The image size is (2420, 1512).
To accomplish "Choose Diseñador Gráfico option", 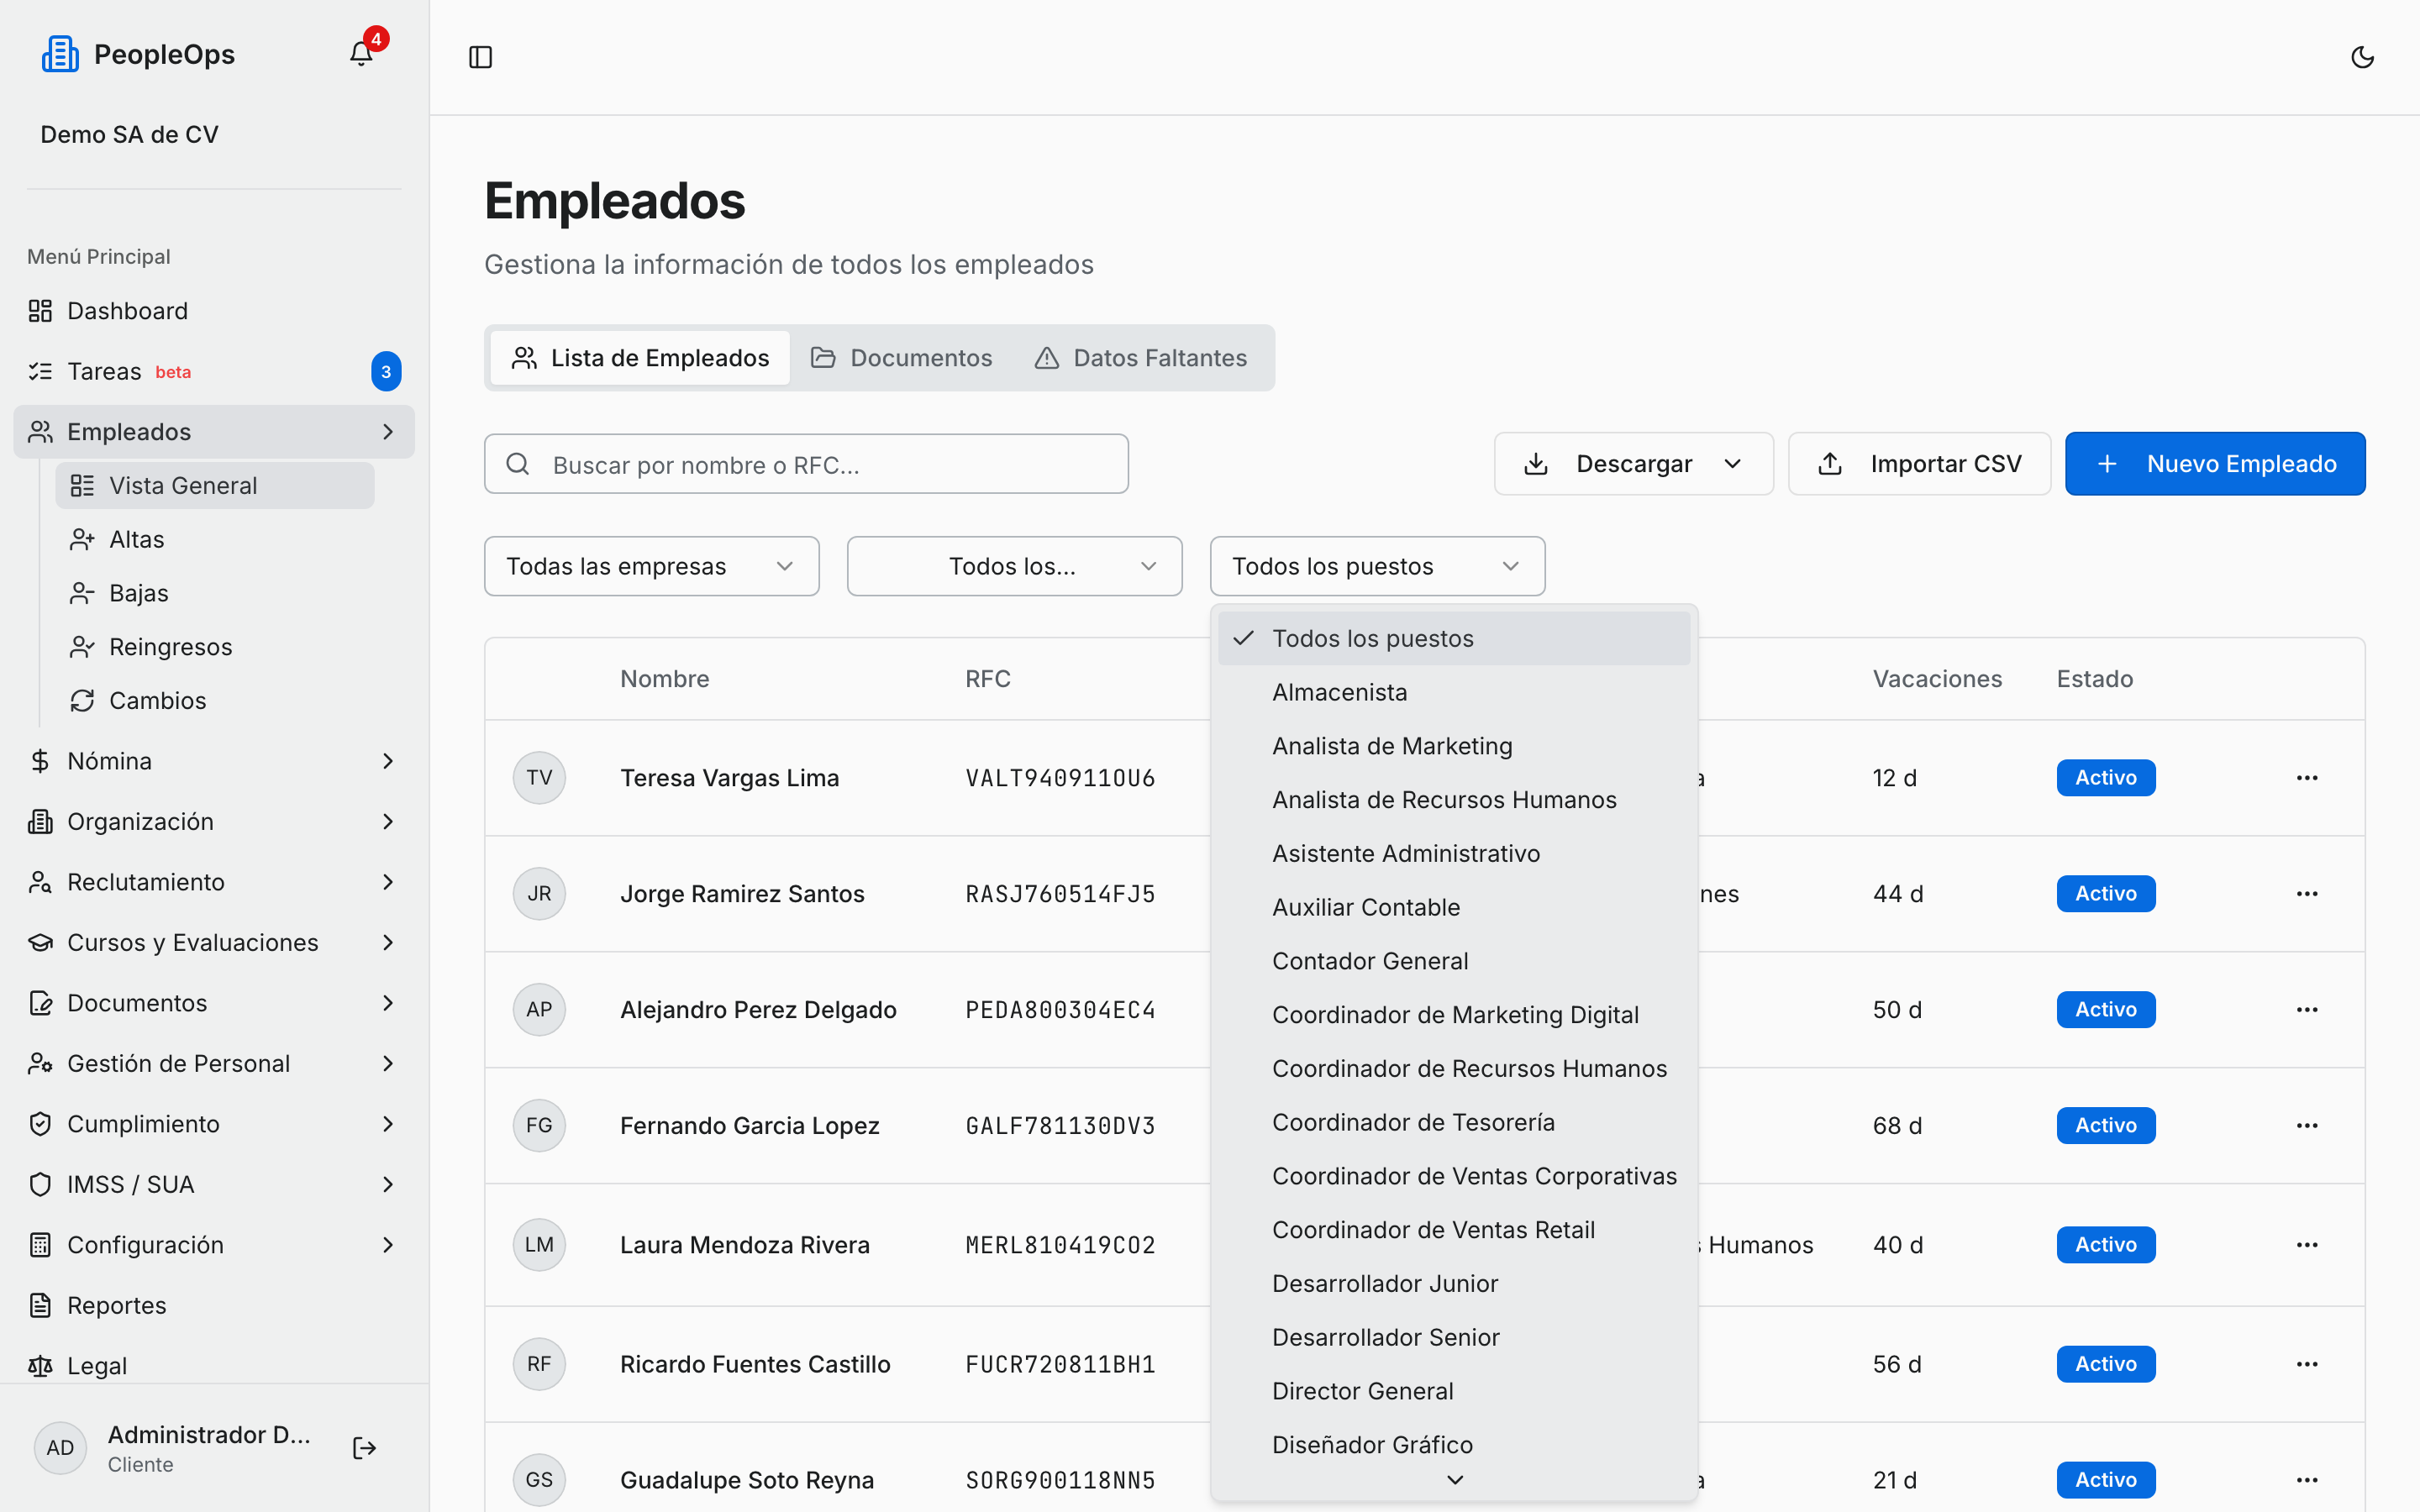I will click(x=1454, y=1445).
